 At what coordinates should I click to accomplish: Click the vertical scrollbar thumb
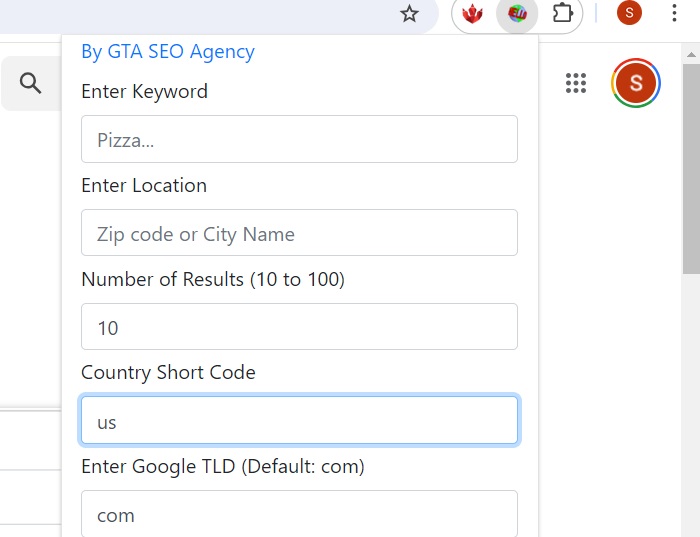tap(691, 169)
